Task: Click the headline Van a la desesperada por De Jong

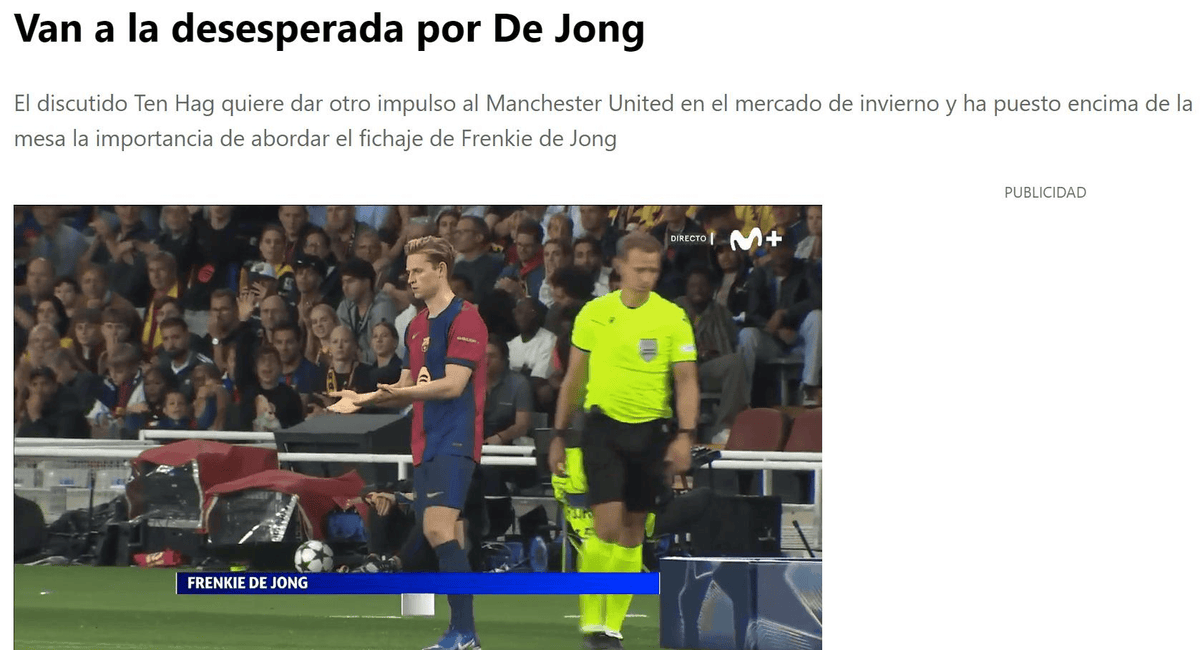Action: pyautogui.click(x=329, y=30)
